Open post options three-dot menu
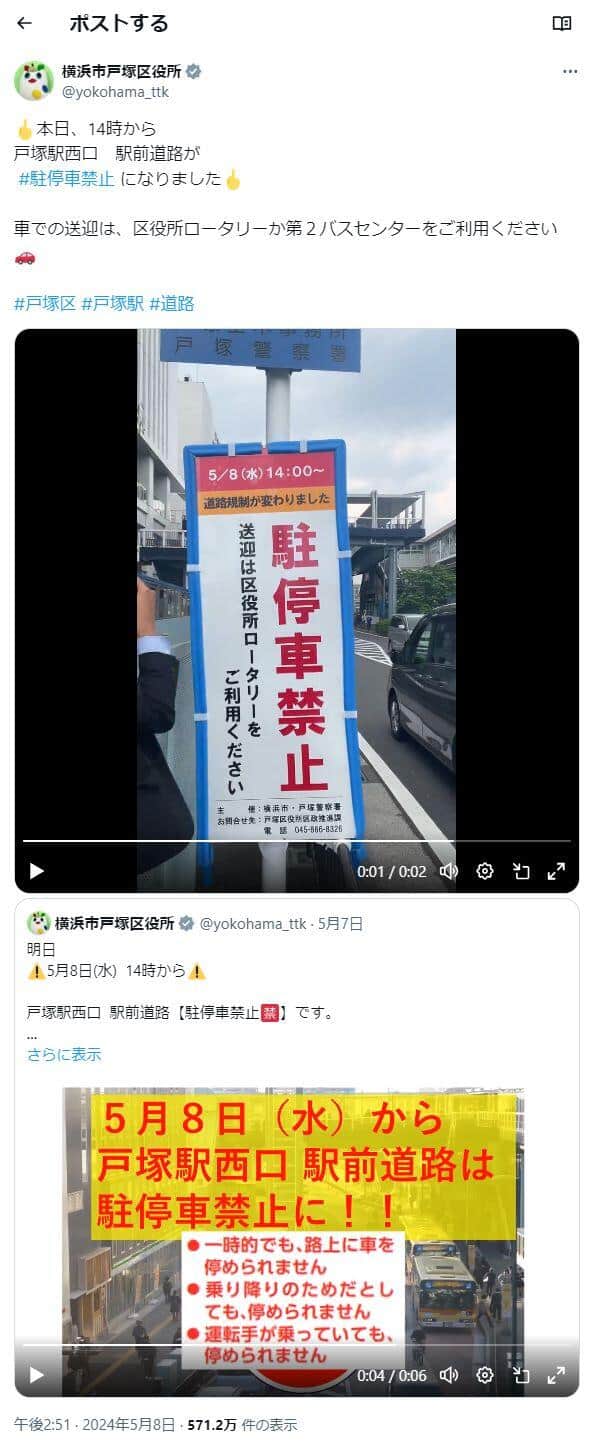The width and height of the screenshot is (593, 1450). (570, 72)
